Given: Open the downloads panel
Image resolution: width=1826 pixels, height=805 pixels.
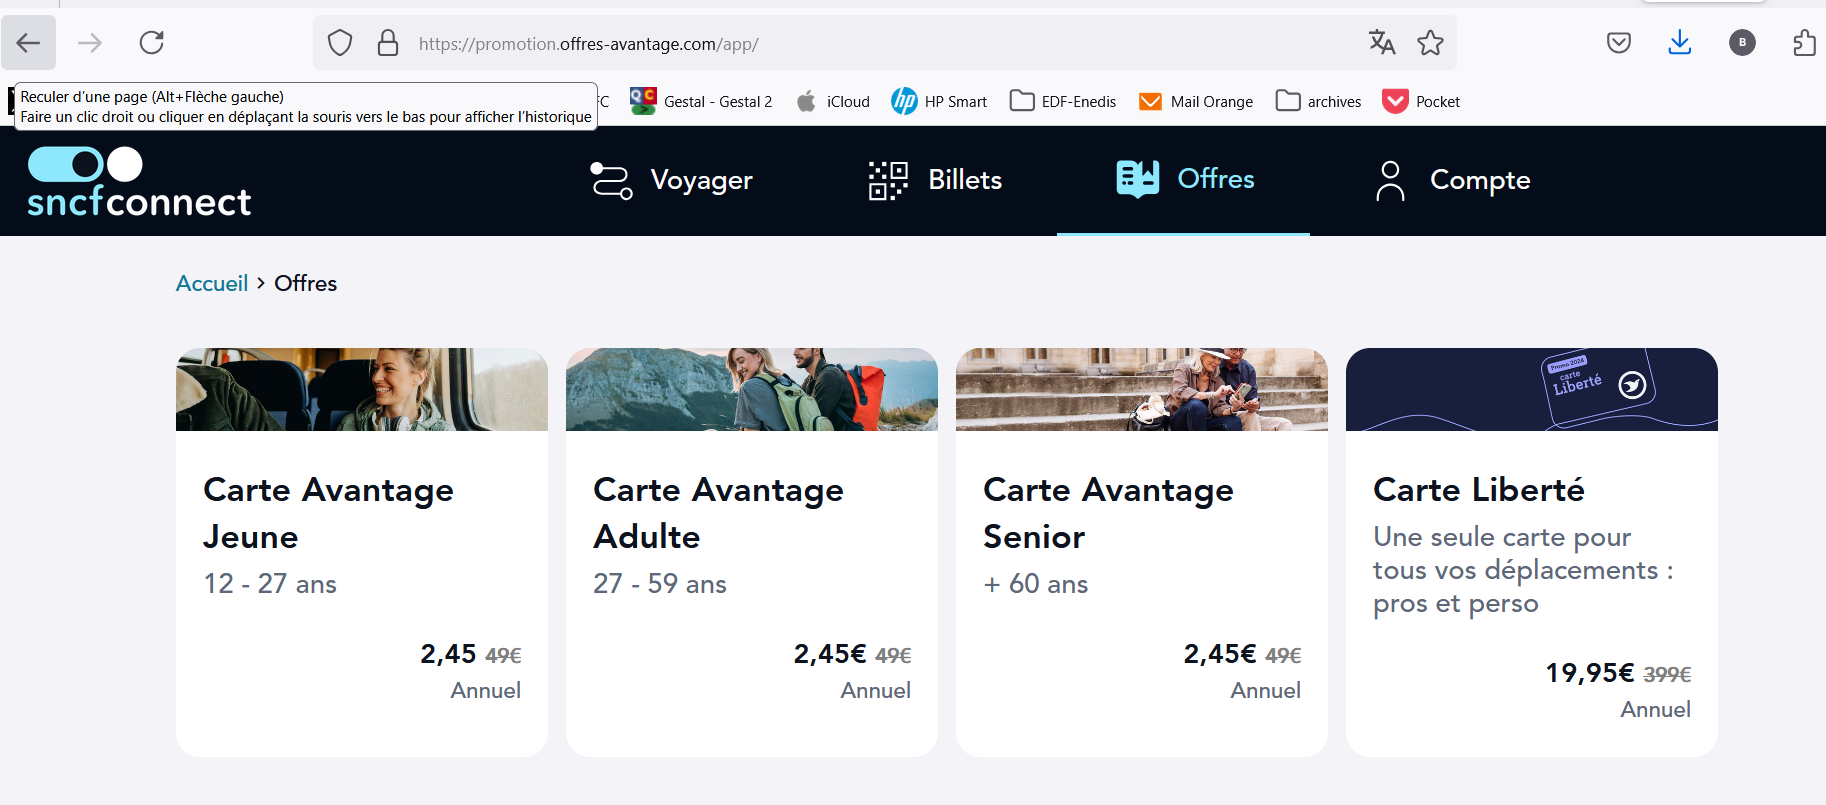Looking at the screenshot, I should point(1680,42).
